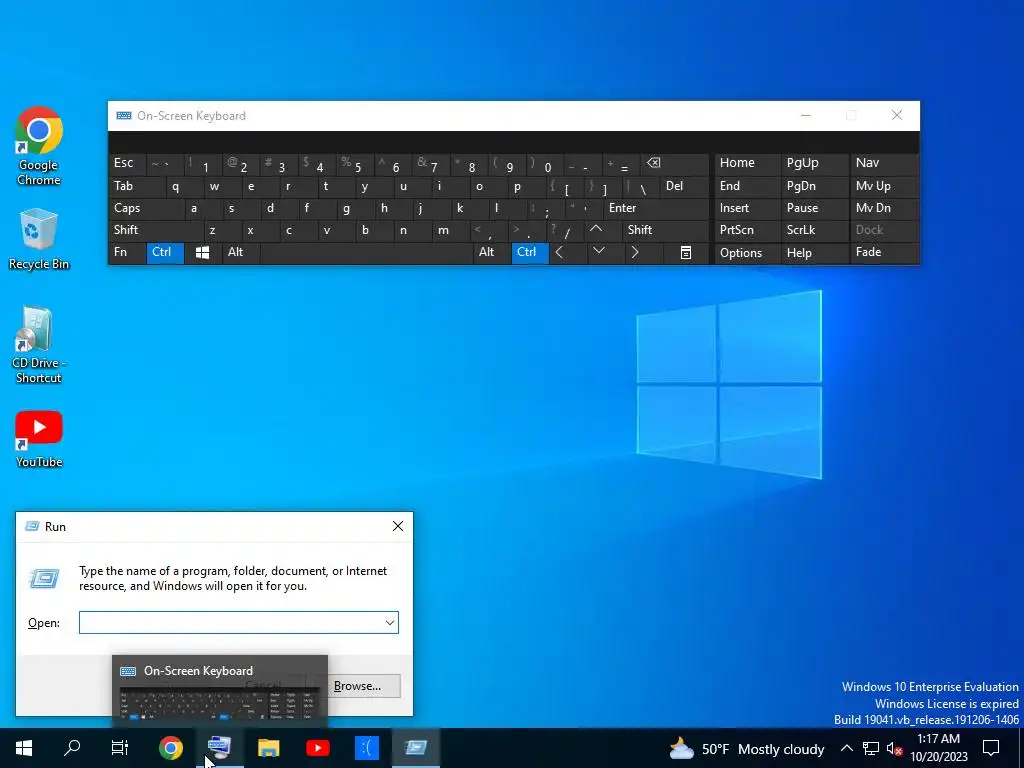Click the Mv Up key on On-Screen Keyboard
The image size is (1024, 768).
point(884,186)
